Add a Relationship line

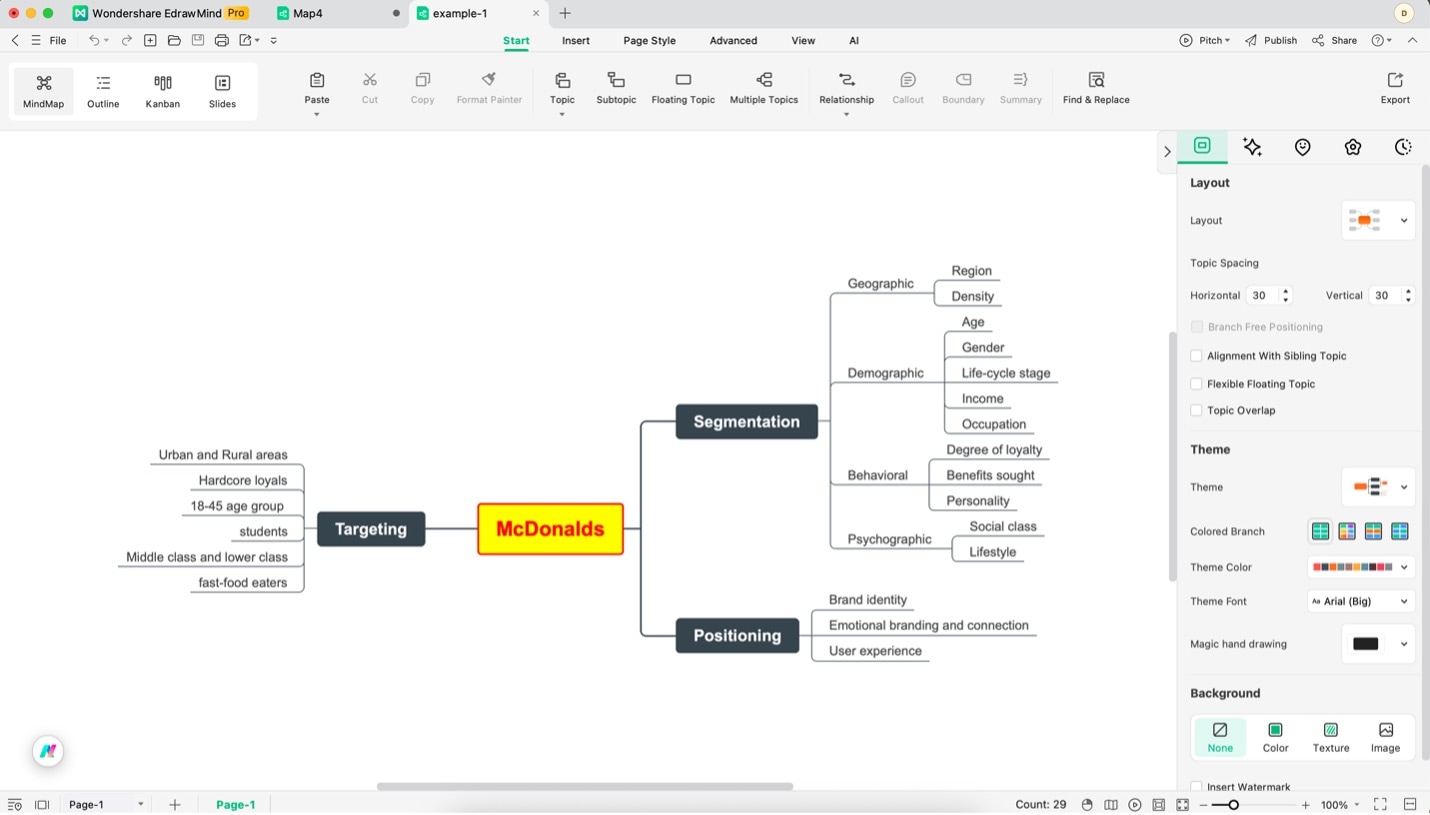846,88
